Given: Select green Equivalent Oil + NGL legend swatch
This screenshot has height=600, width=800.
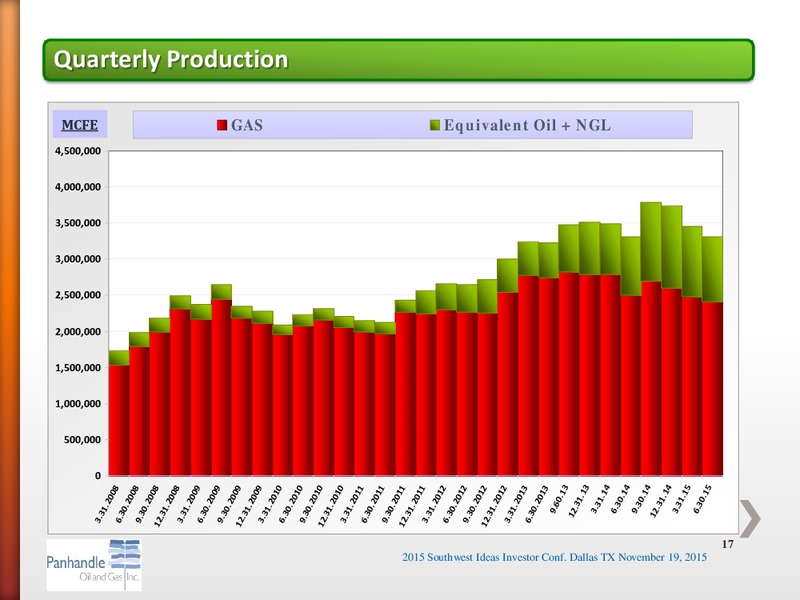Looking at the screenshot, I should pos(435,125).
